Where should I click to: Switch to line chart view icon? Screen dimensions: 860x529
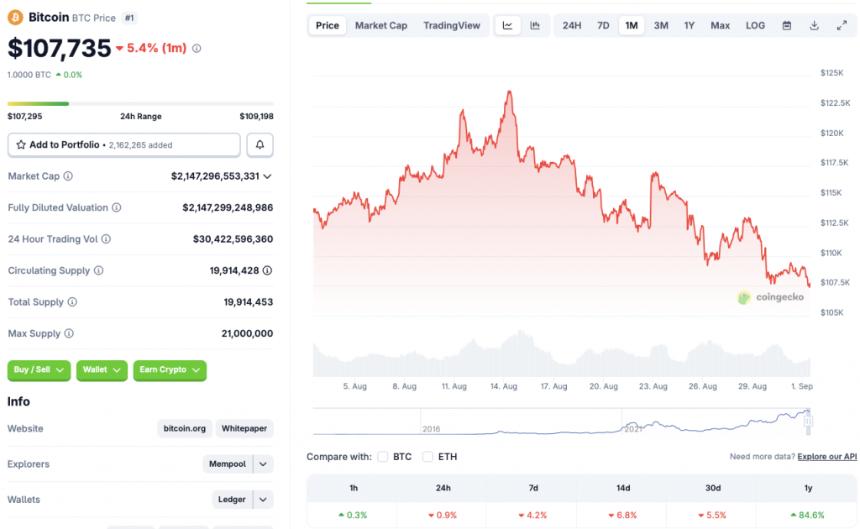[x=508, y=25]
